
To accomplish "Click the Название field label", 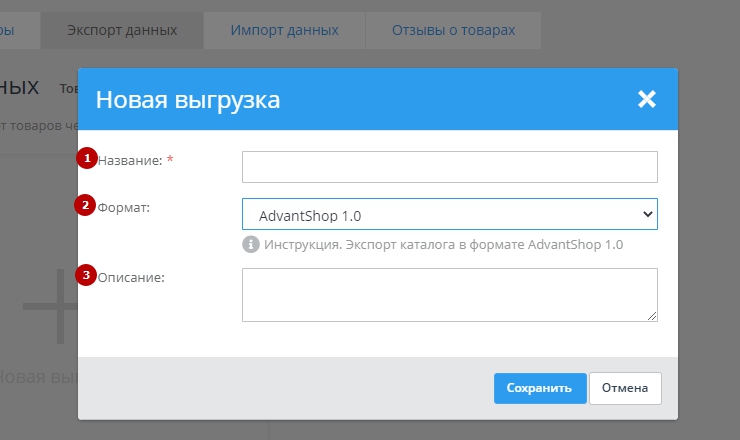I will click(130, 159).
